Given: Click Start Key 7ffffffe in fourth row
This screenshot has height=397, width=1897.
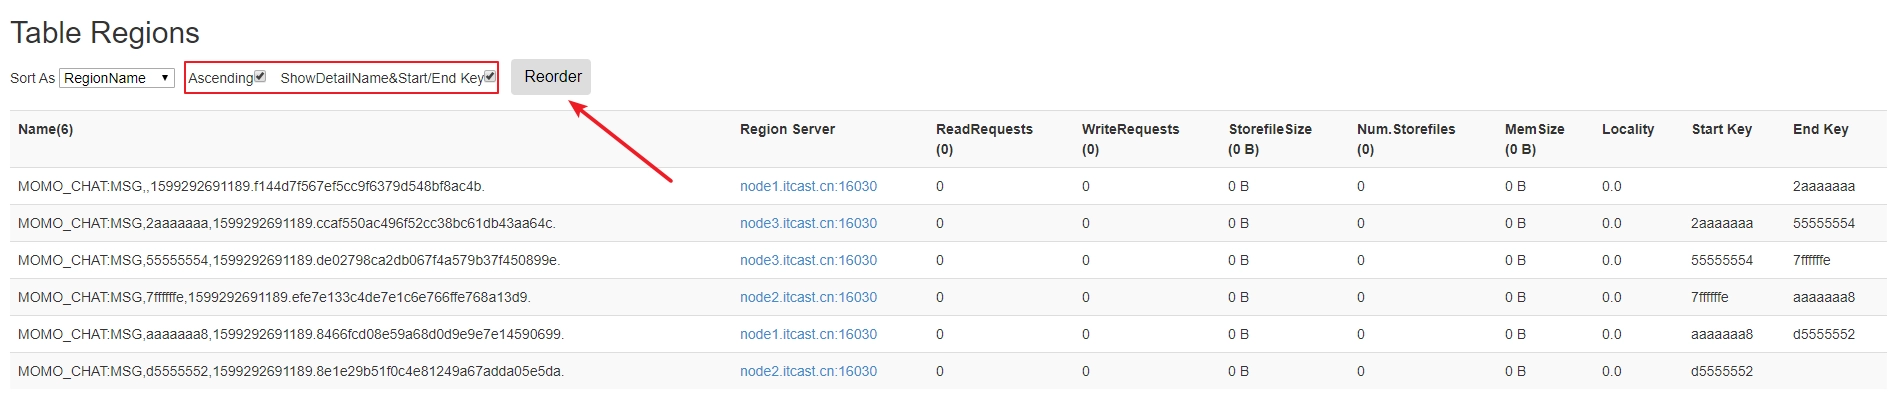Looking at the screenshot, I should (x=1710, y=297).
